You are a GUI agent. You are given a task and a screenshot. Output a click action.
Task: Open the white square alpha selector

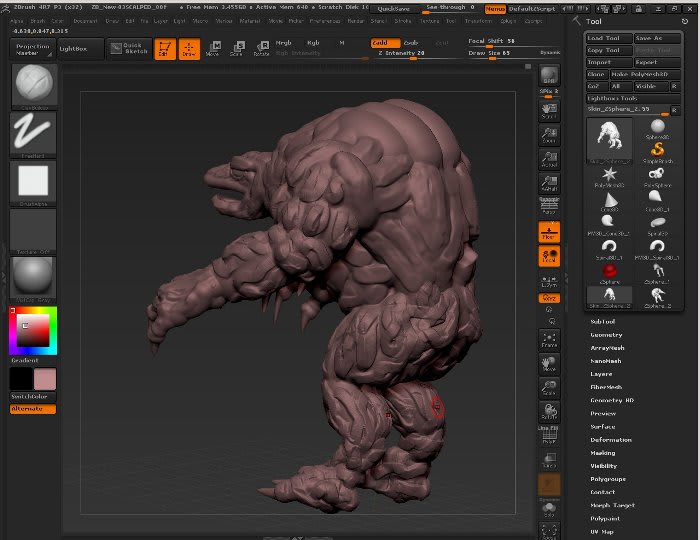pos(33,183)
